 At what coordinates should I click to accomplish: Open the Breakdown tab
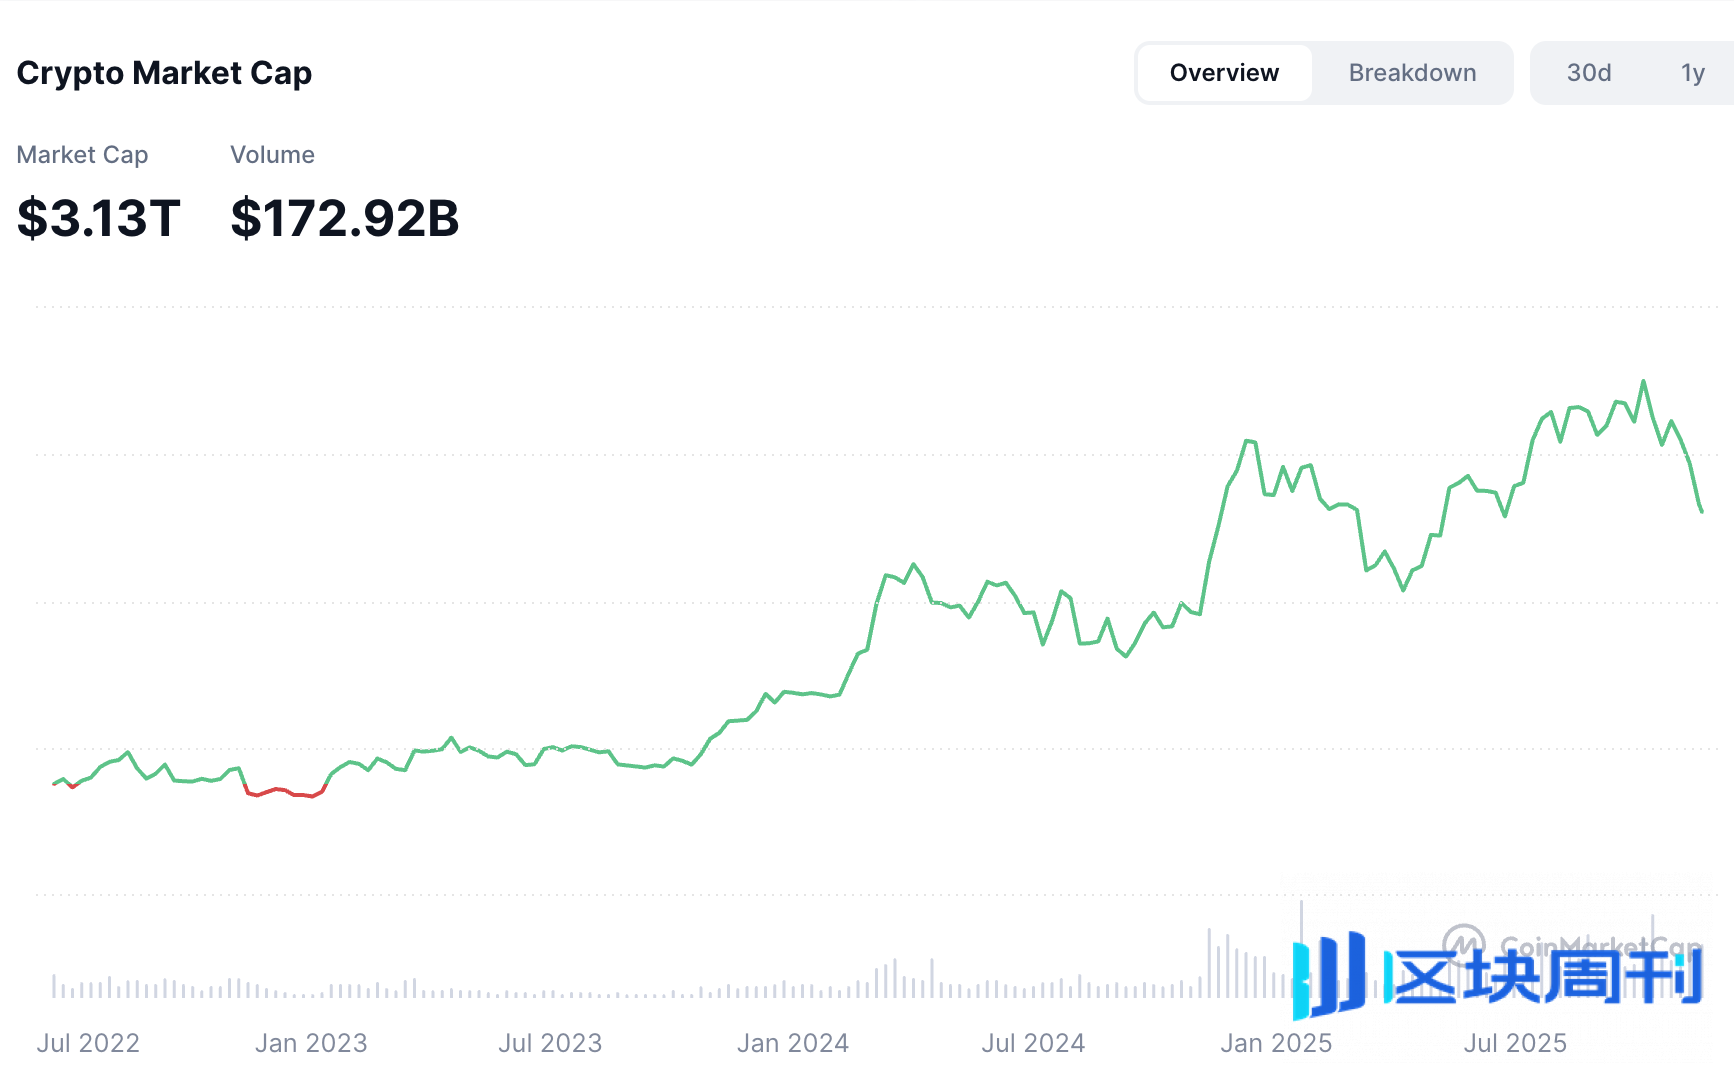click(x=1412, y=73)
